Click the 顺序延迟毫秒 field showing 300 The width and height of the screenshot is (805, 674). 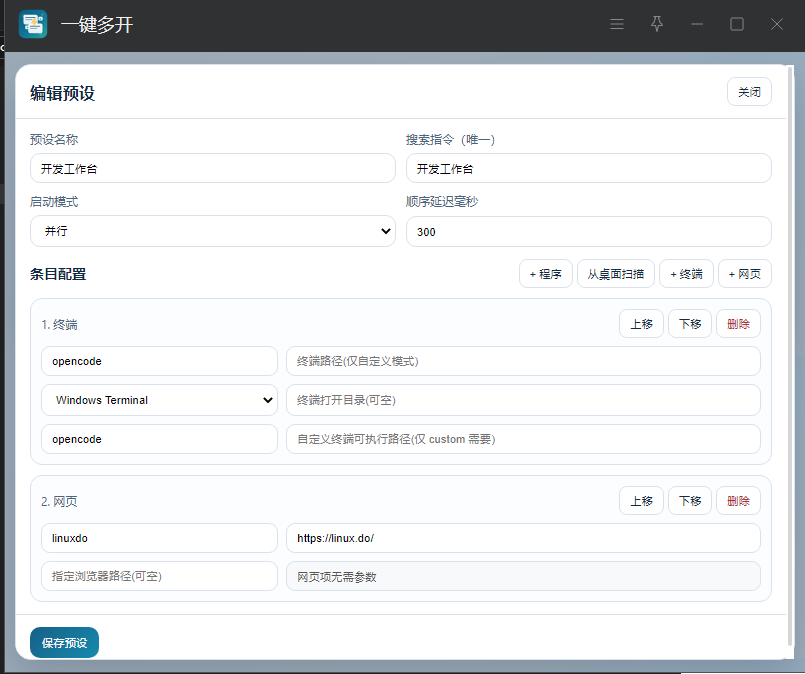tap(588, 231)
